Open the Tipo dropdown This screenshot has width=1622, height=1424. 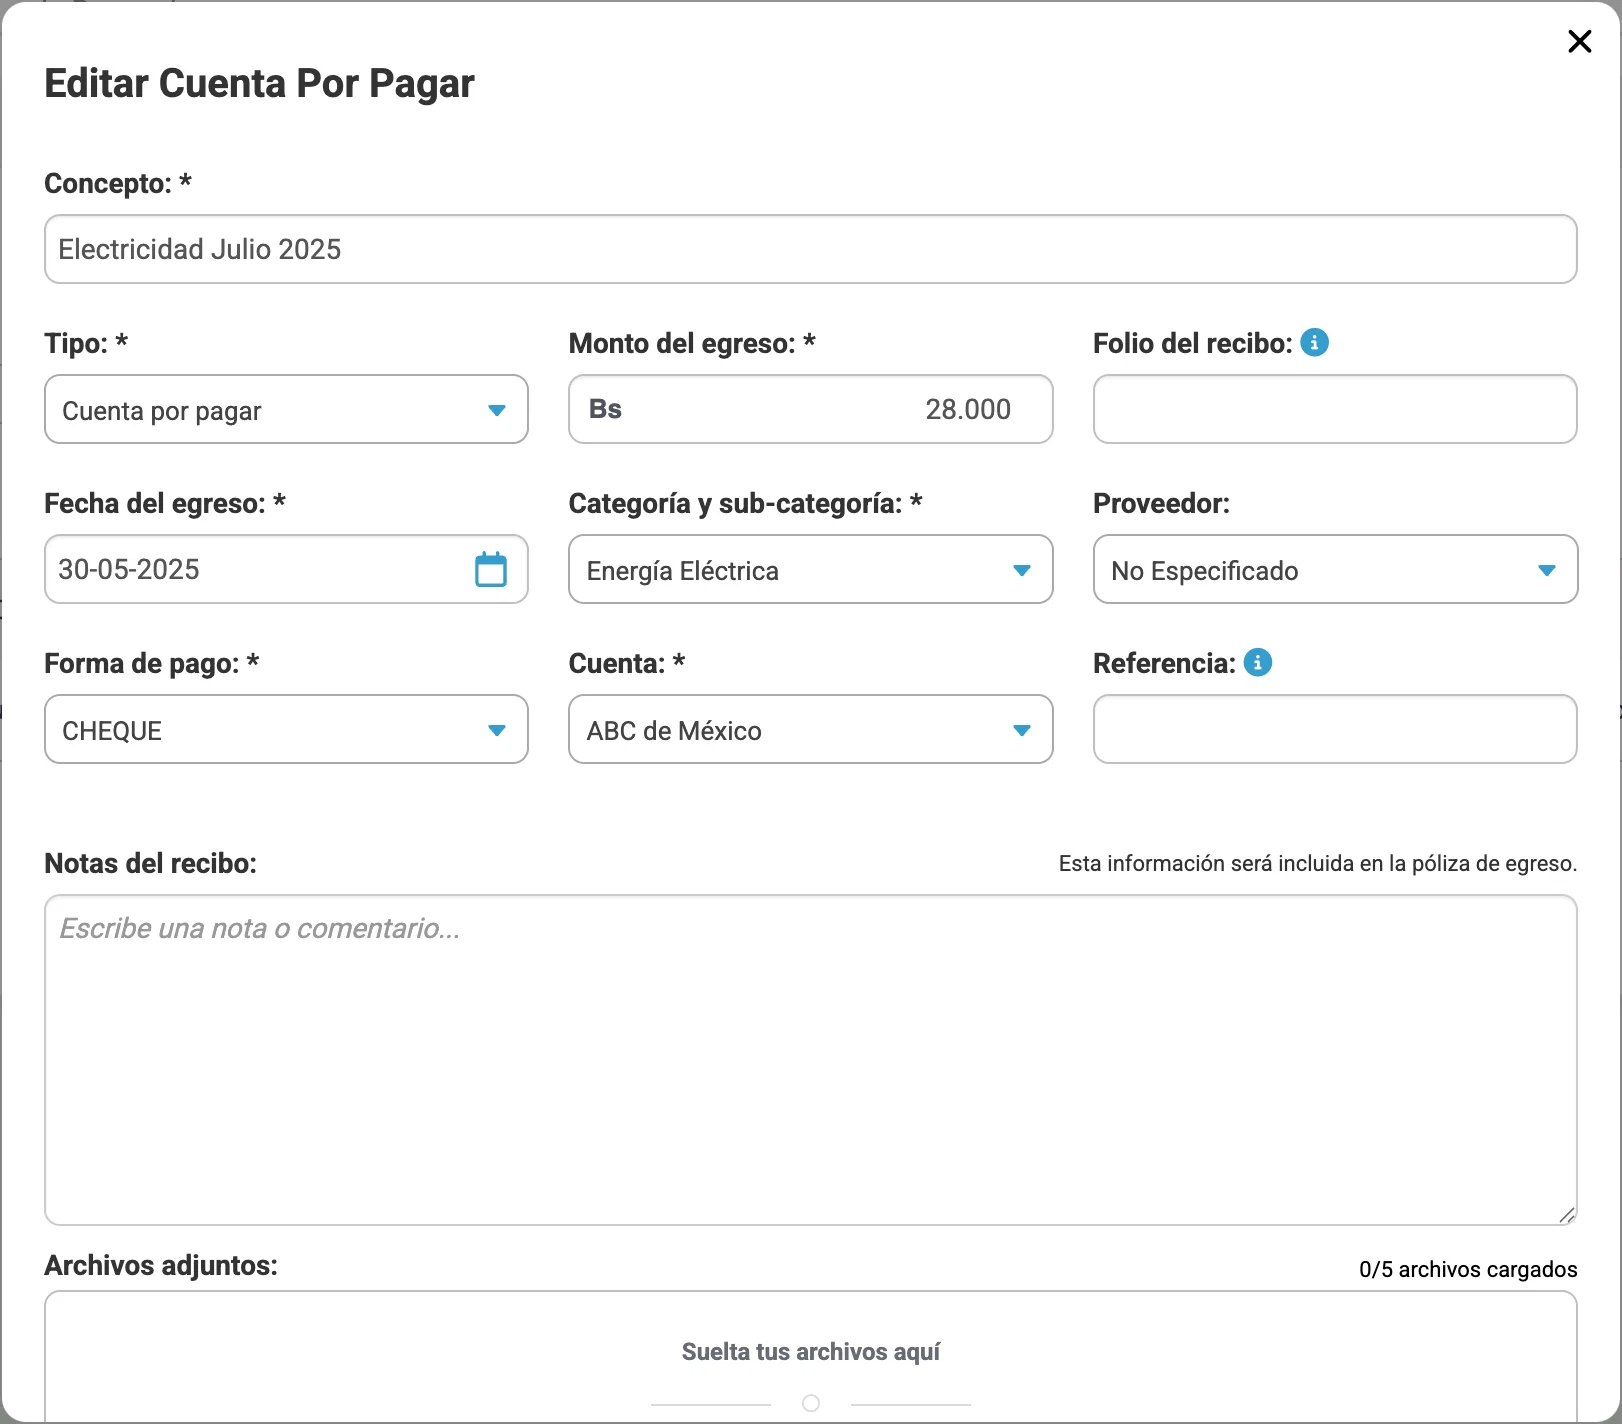pyautogui.click(x=286, y=409)
